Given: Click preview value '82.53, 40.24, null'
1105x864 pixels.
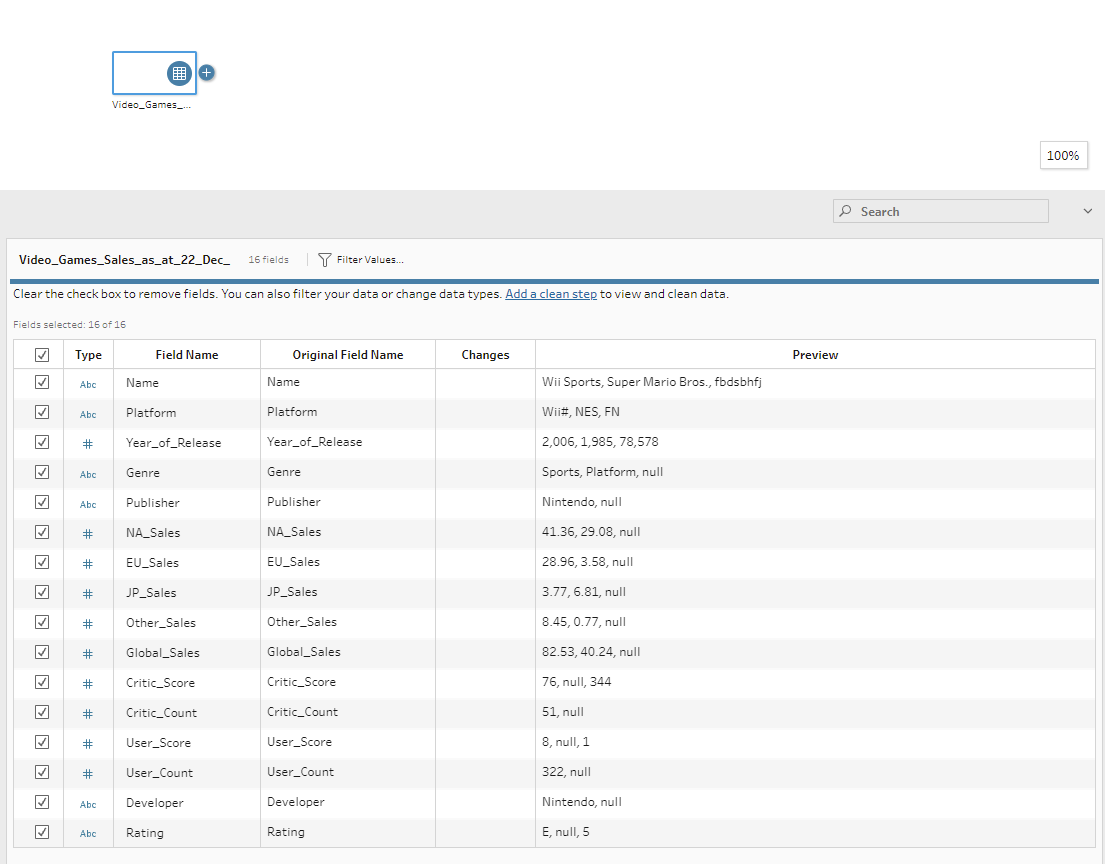Looking at the screenshot, I should coord(591,652).
